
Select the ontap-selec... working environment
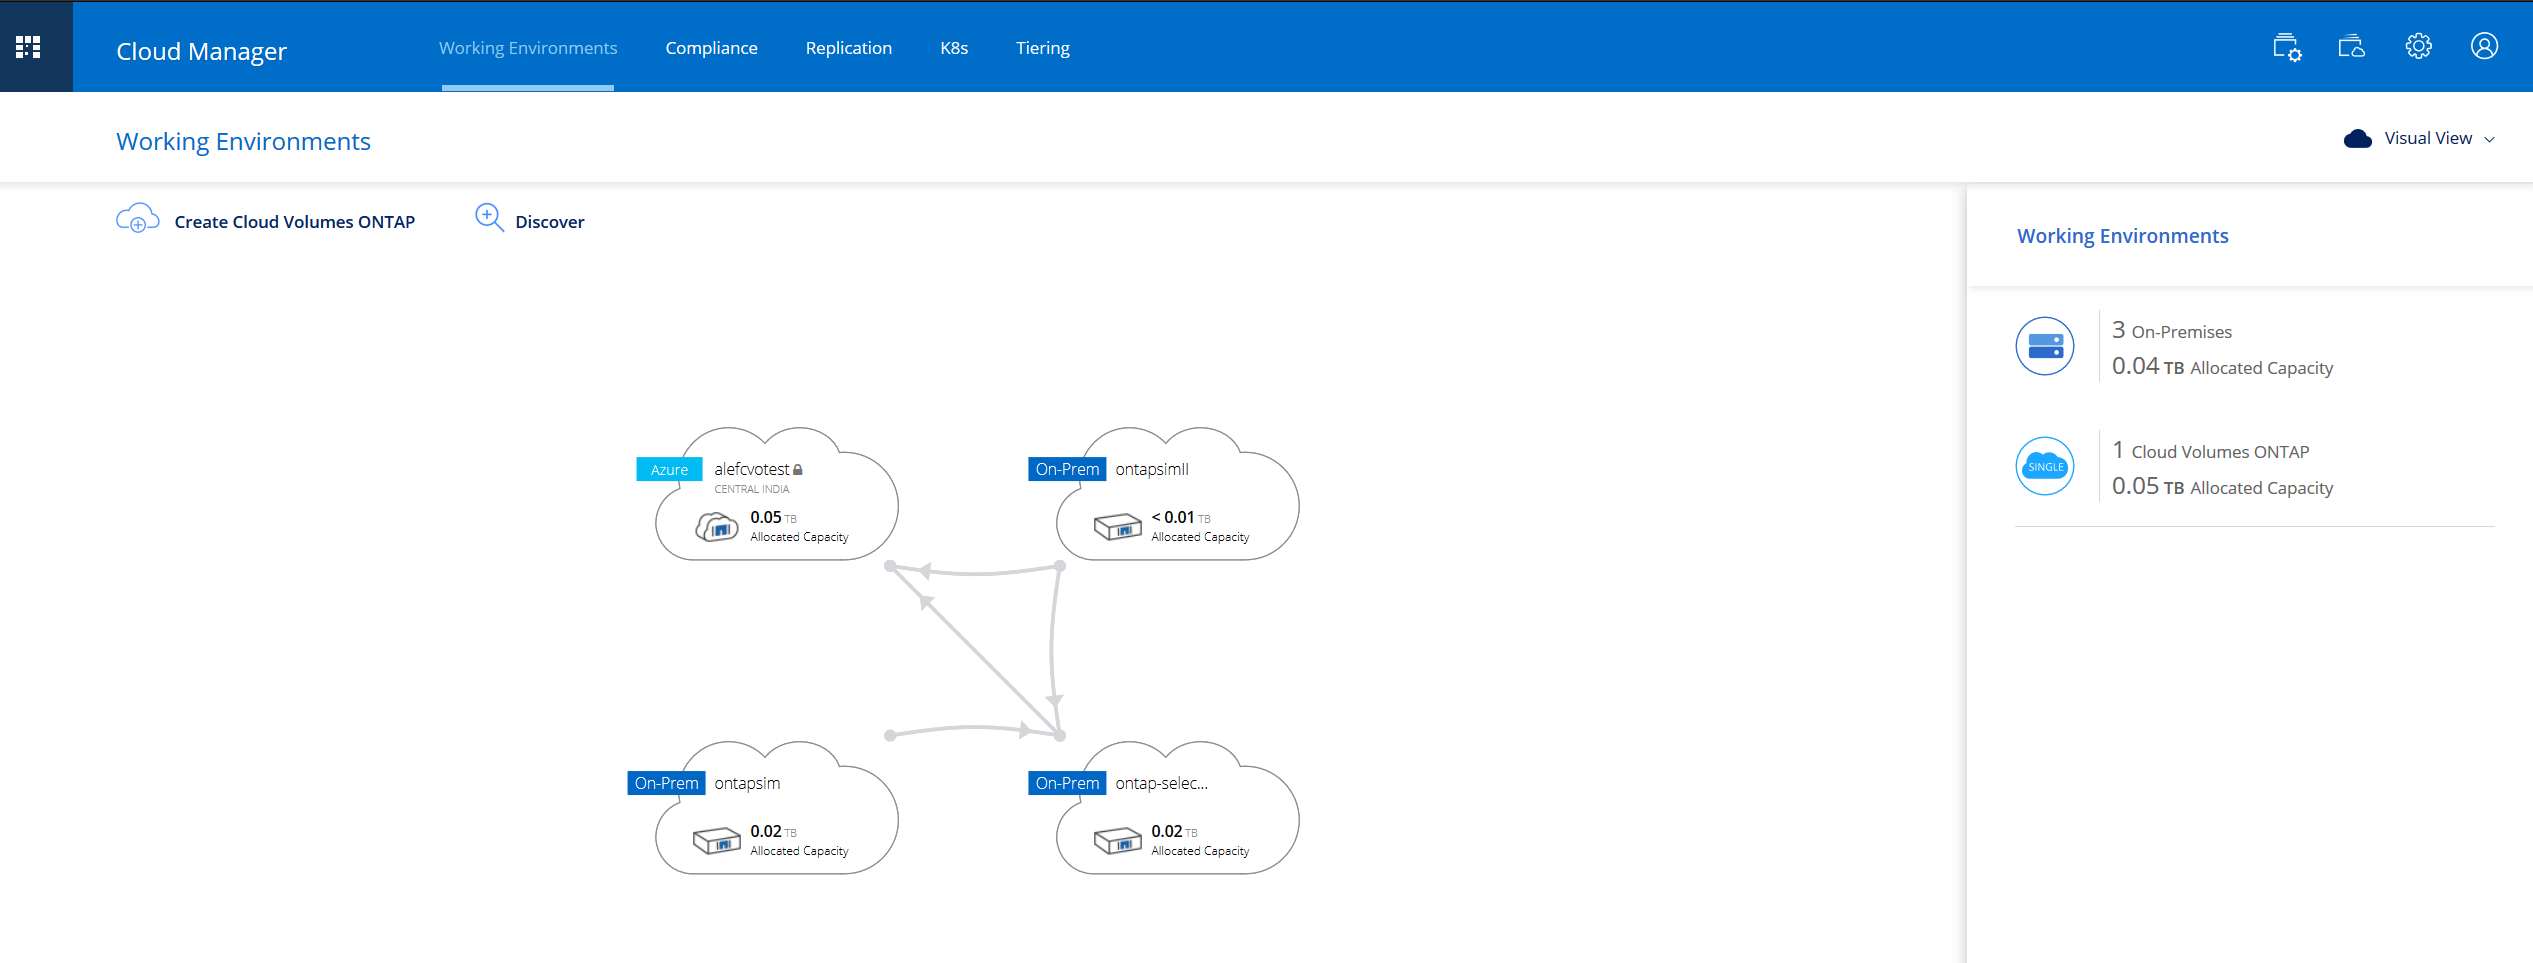pyautogui.click(x=1177, y=808)
